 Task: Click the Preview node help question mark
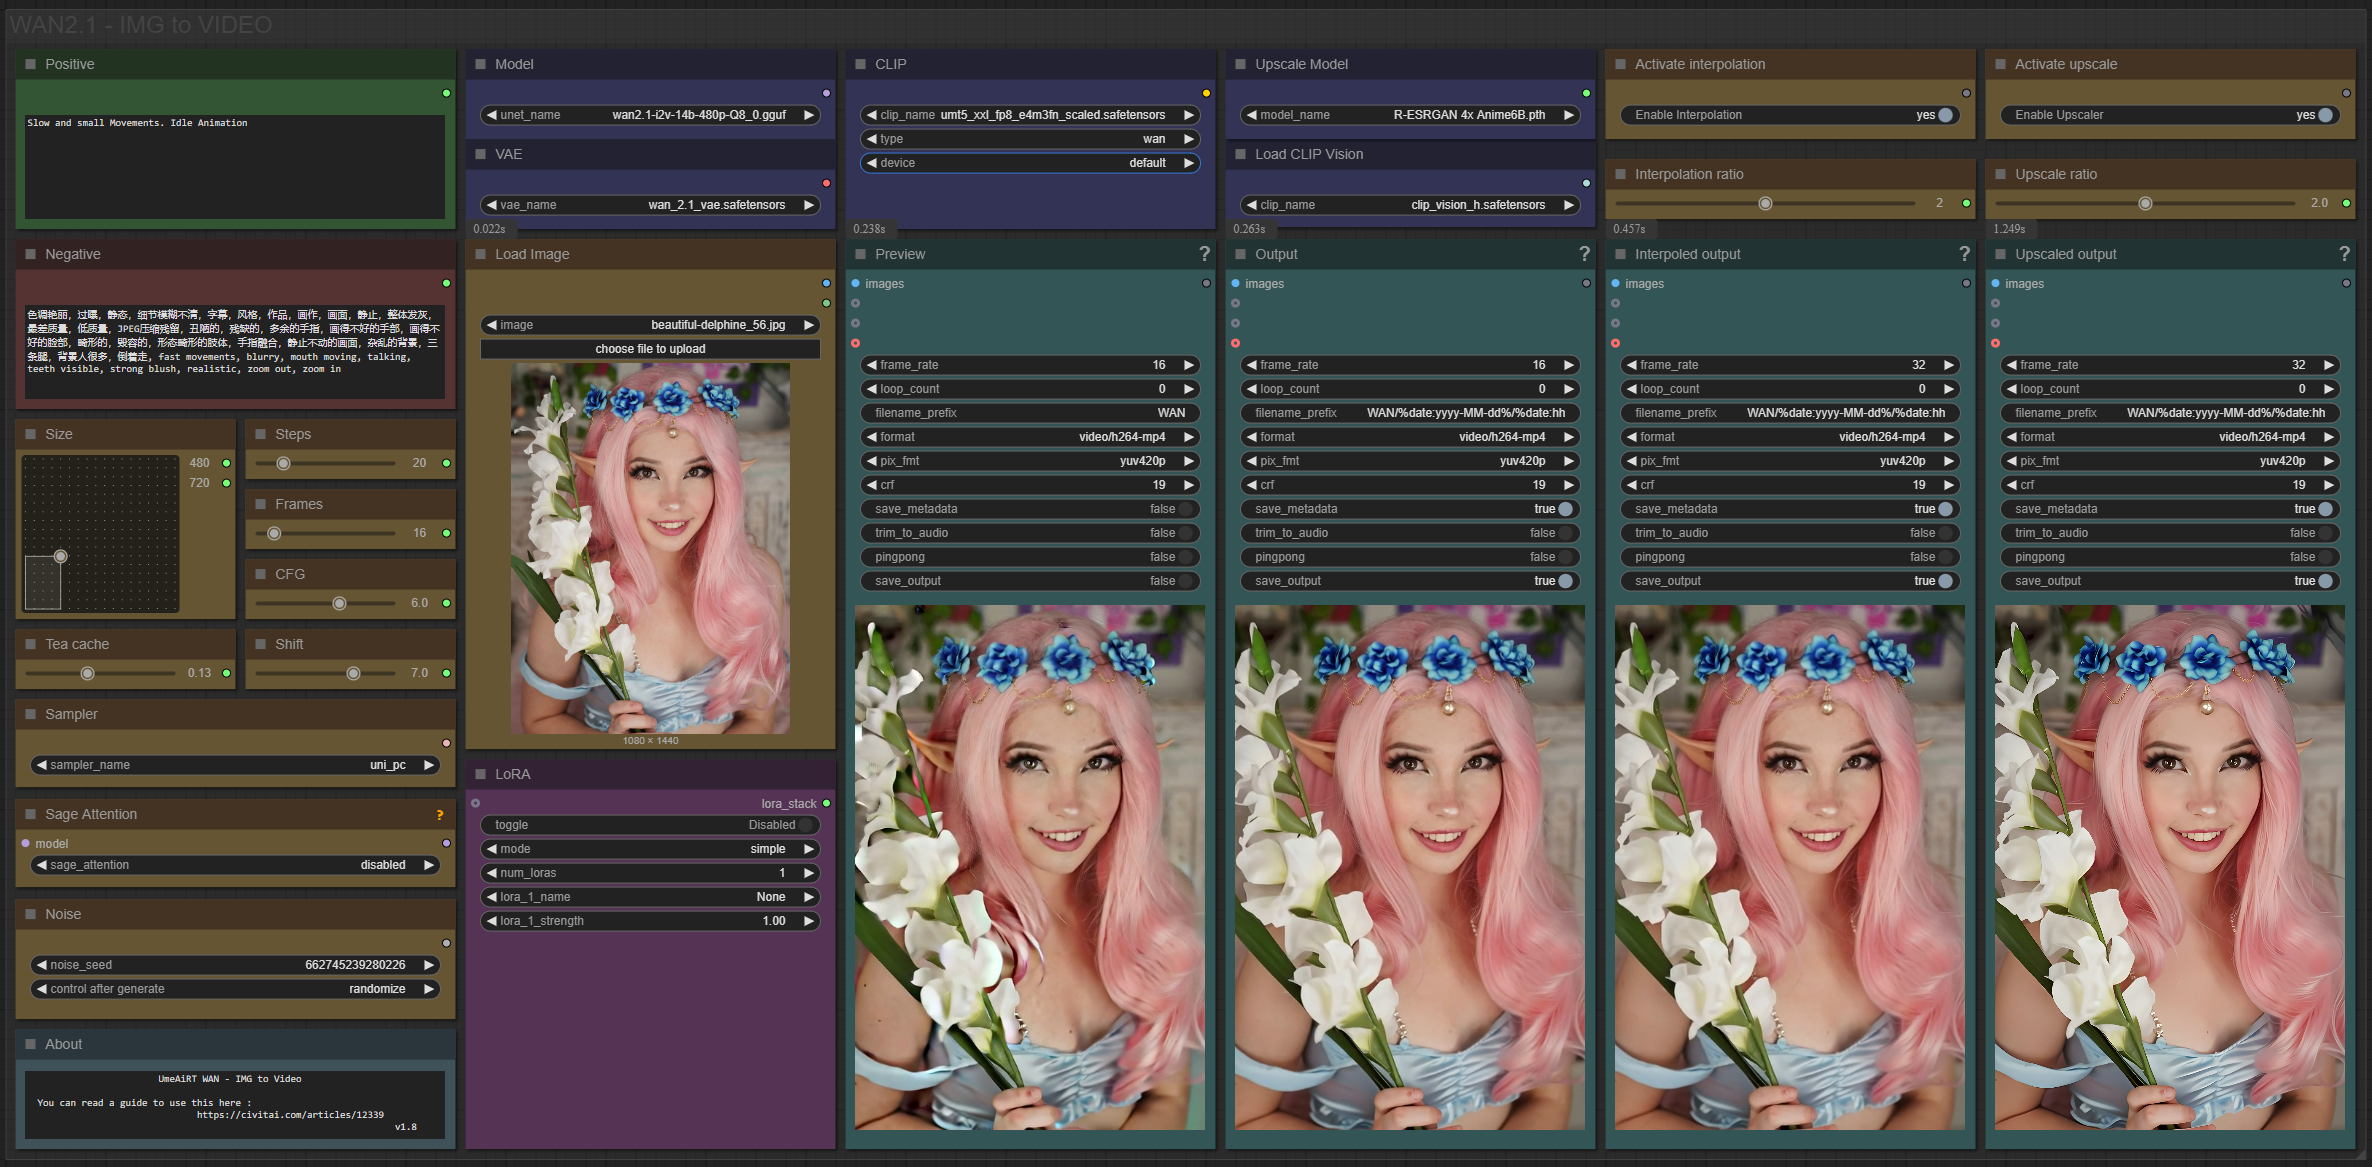(1204, 254)
